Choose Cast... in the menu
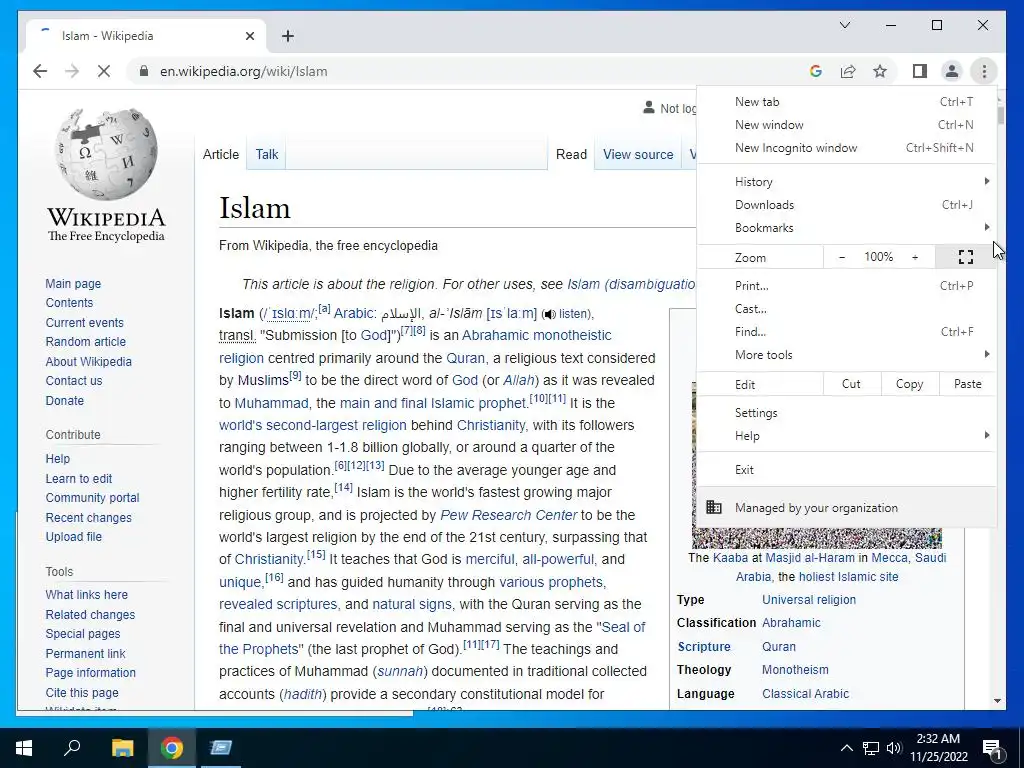This screenshot has height=768, width=1024. [846, 308]
